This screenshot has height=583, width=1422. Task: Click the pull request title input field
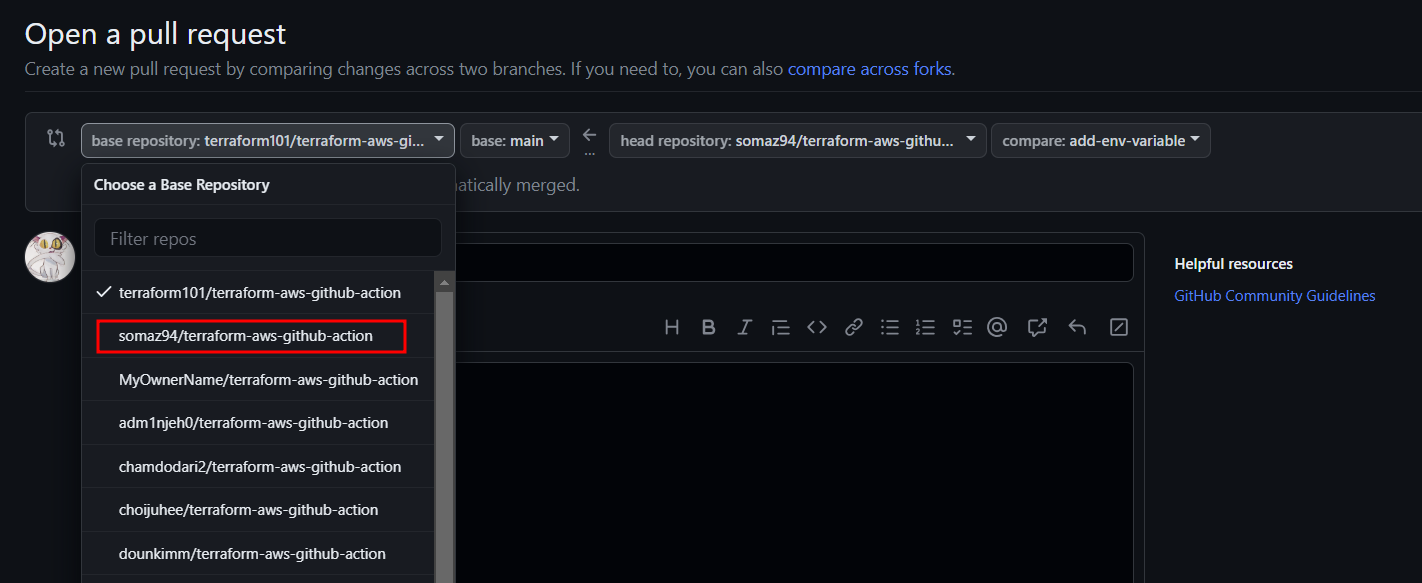[794, 263]
